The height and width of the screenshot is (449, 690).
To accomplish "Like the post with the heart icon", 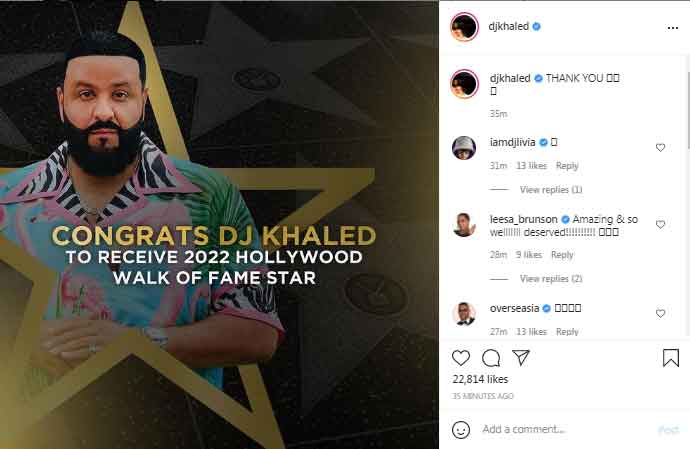I will (461, 358).
